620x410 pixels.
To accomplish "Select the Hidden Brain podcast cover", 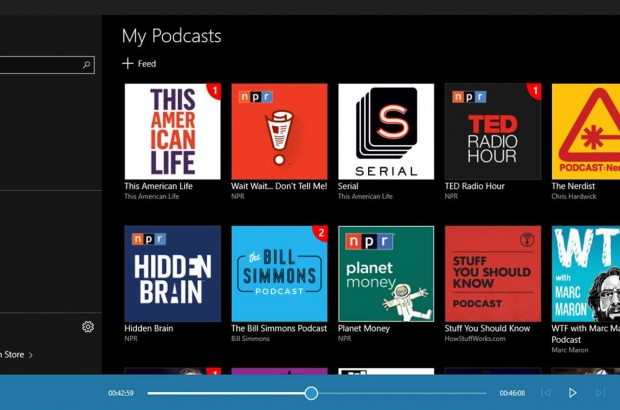I will pyautogui.click(x=172, y=273).
